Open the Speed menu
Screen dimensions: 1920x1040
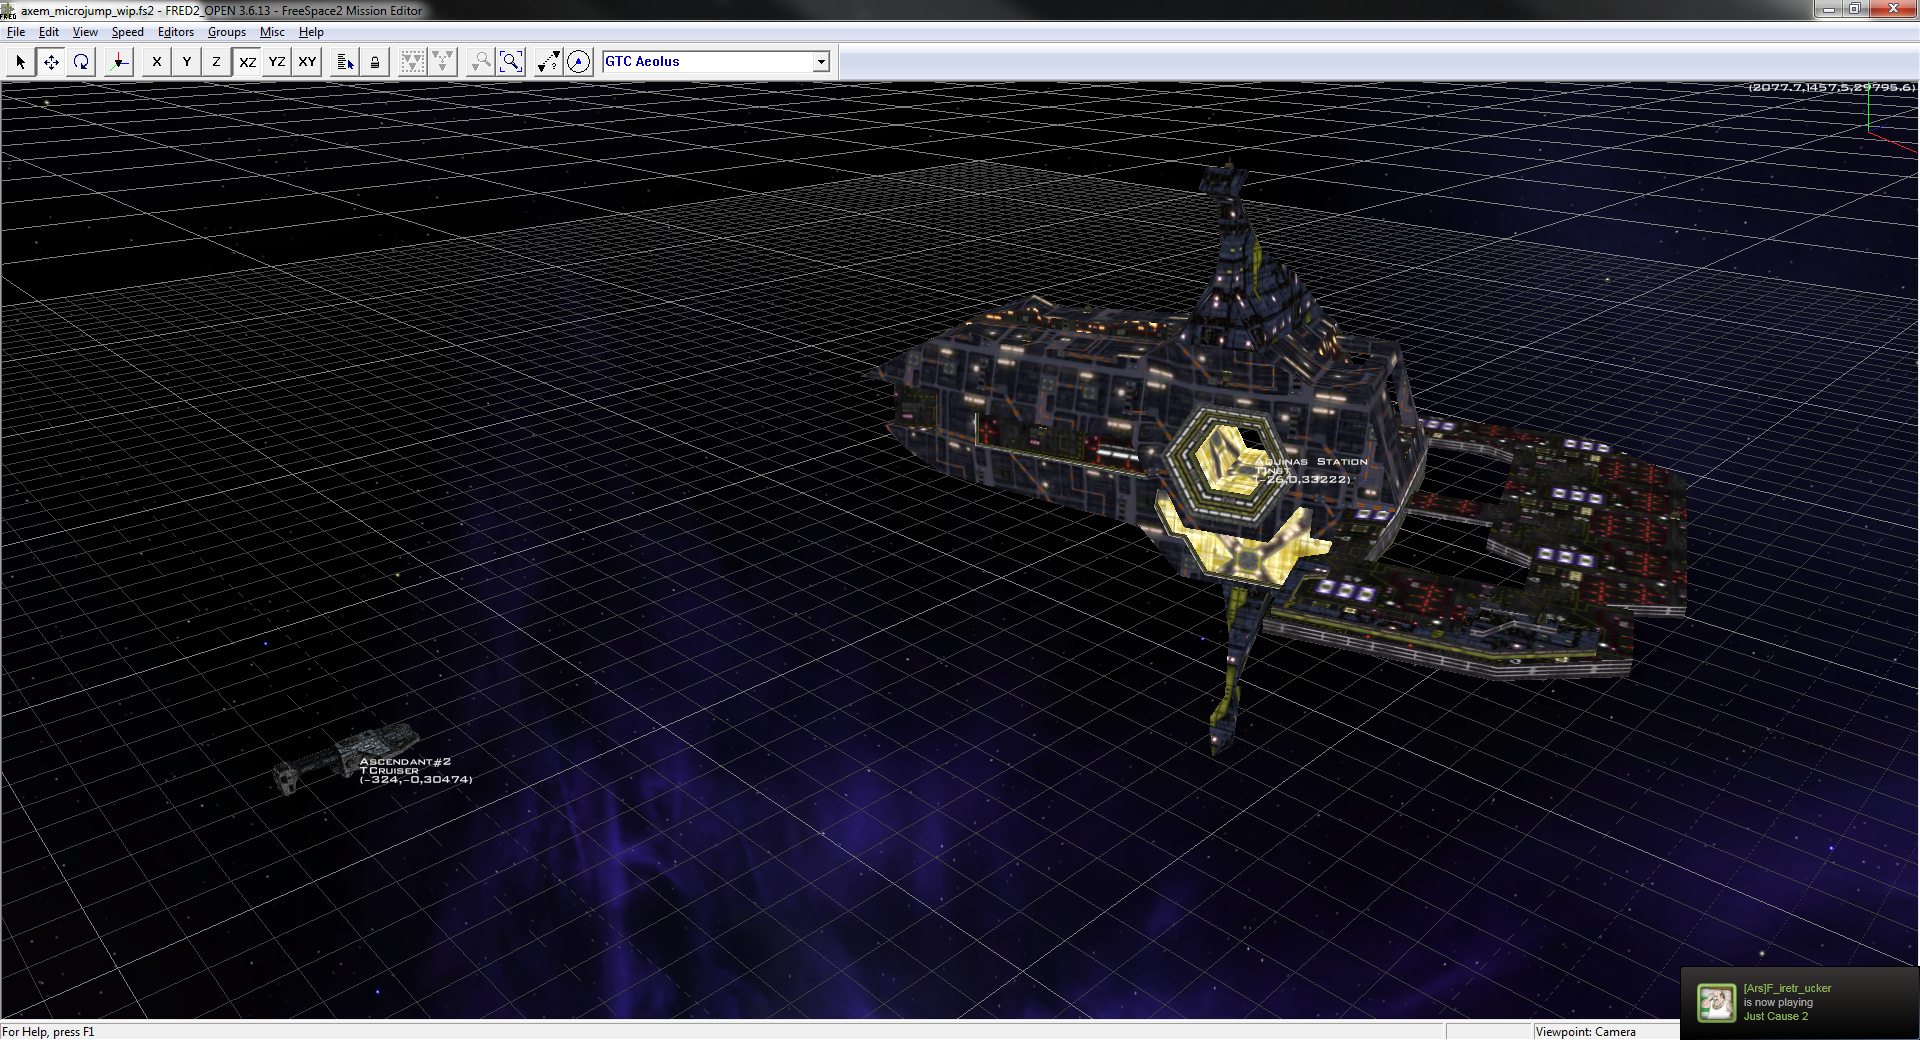[127, 32]
